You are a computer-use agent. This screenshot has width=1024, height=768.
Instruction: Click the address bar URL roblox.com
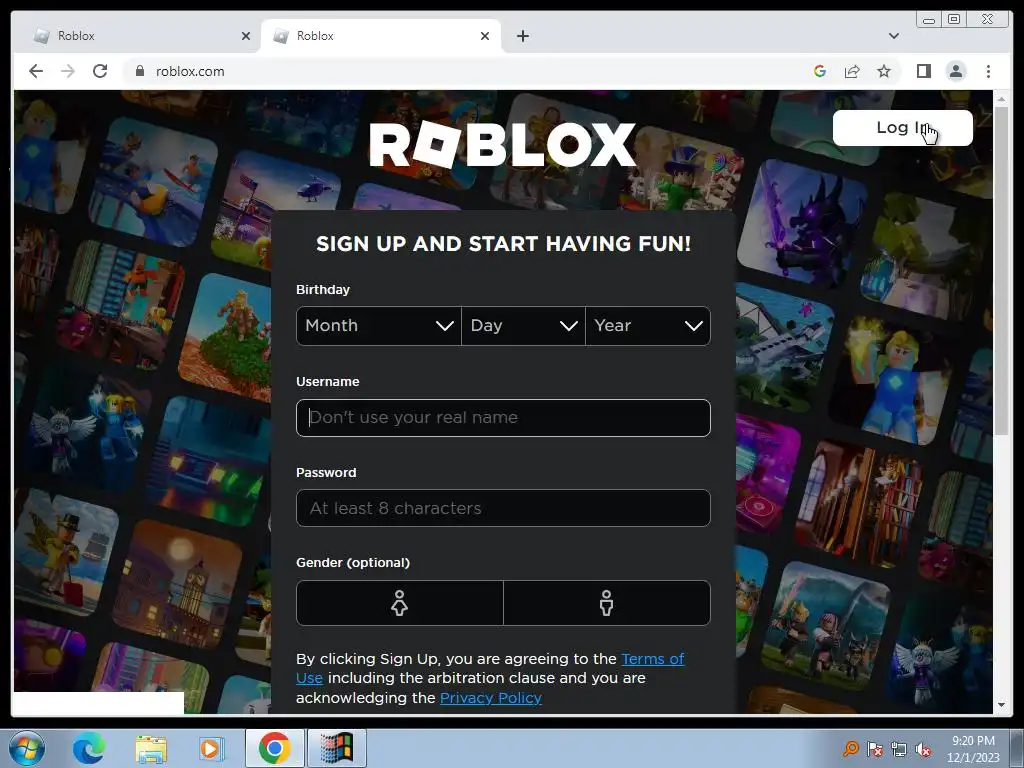(190, 71)
